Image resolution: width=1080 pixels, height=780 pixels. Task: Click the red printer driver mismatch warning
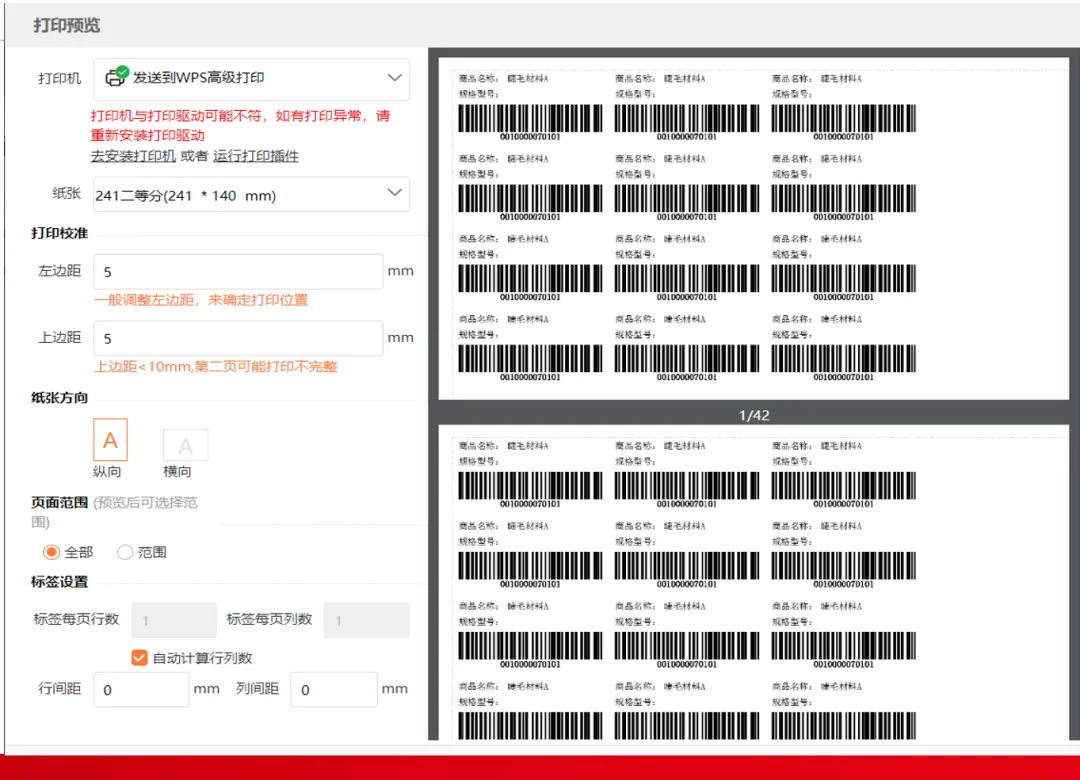point(240,125)
